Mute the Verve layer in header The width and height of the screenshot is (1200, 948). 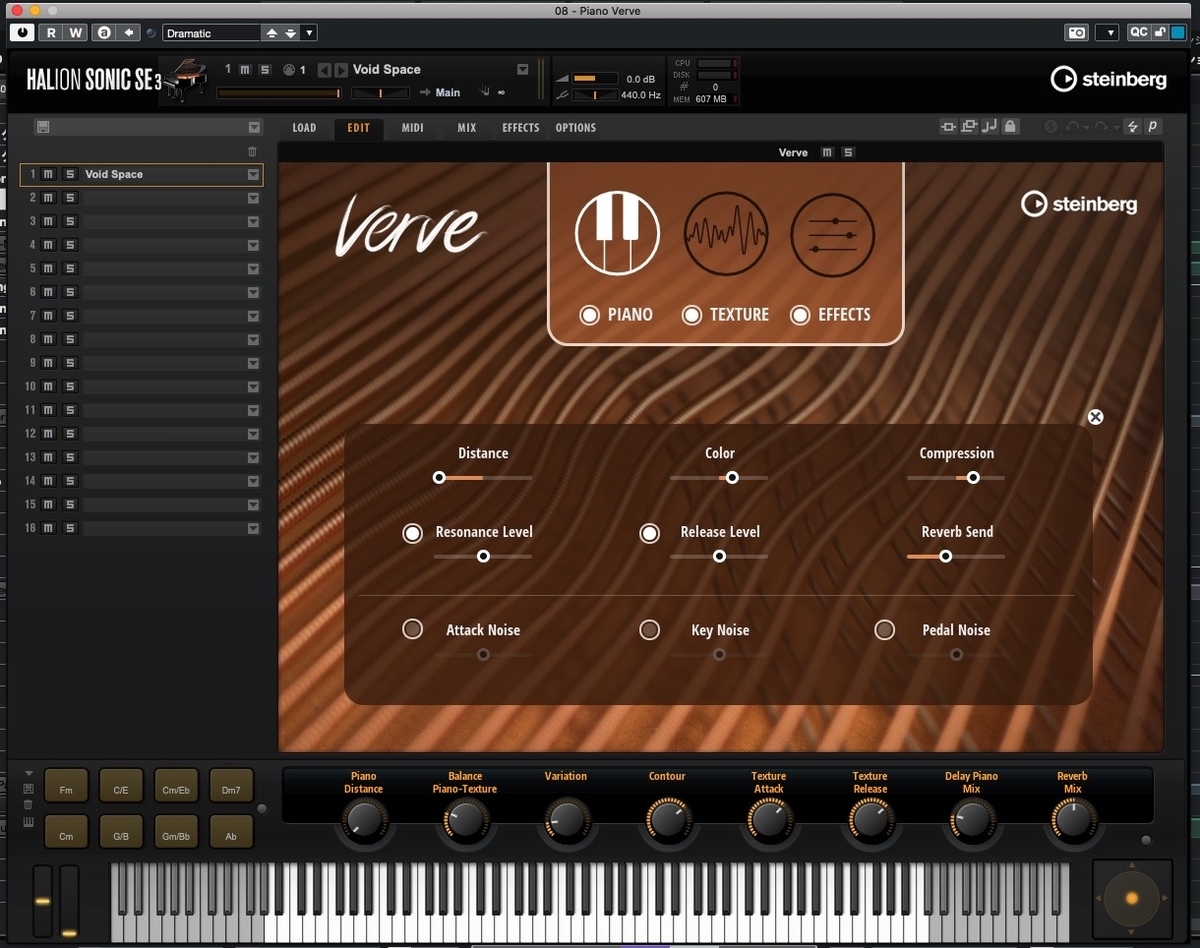pos(826,153)
